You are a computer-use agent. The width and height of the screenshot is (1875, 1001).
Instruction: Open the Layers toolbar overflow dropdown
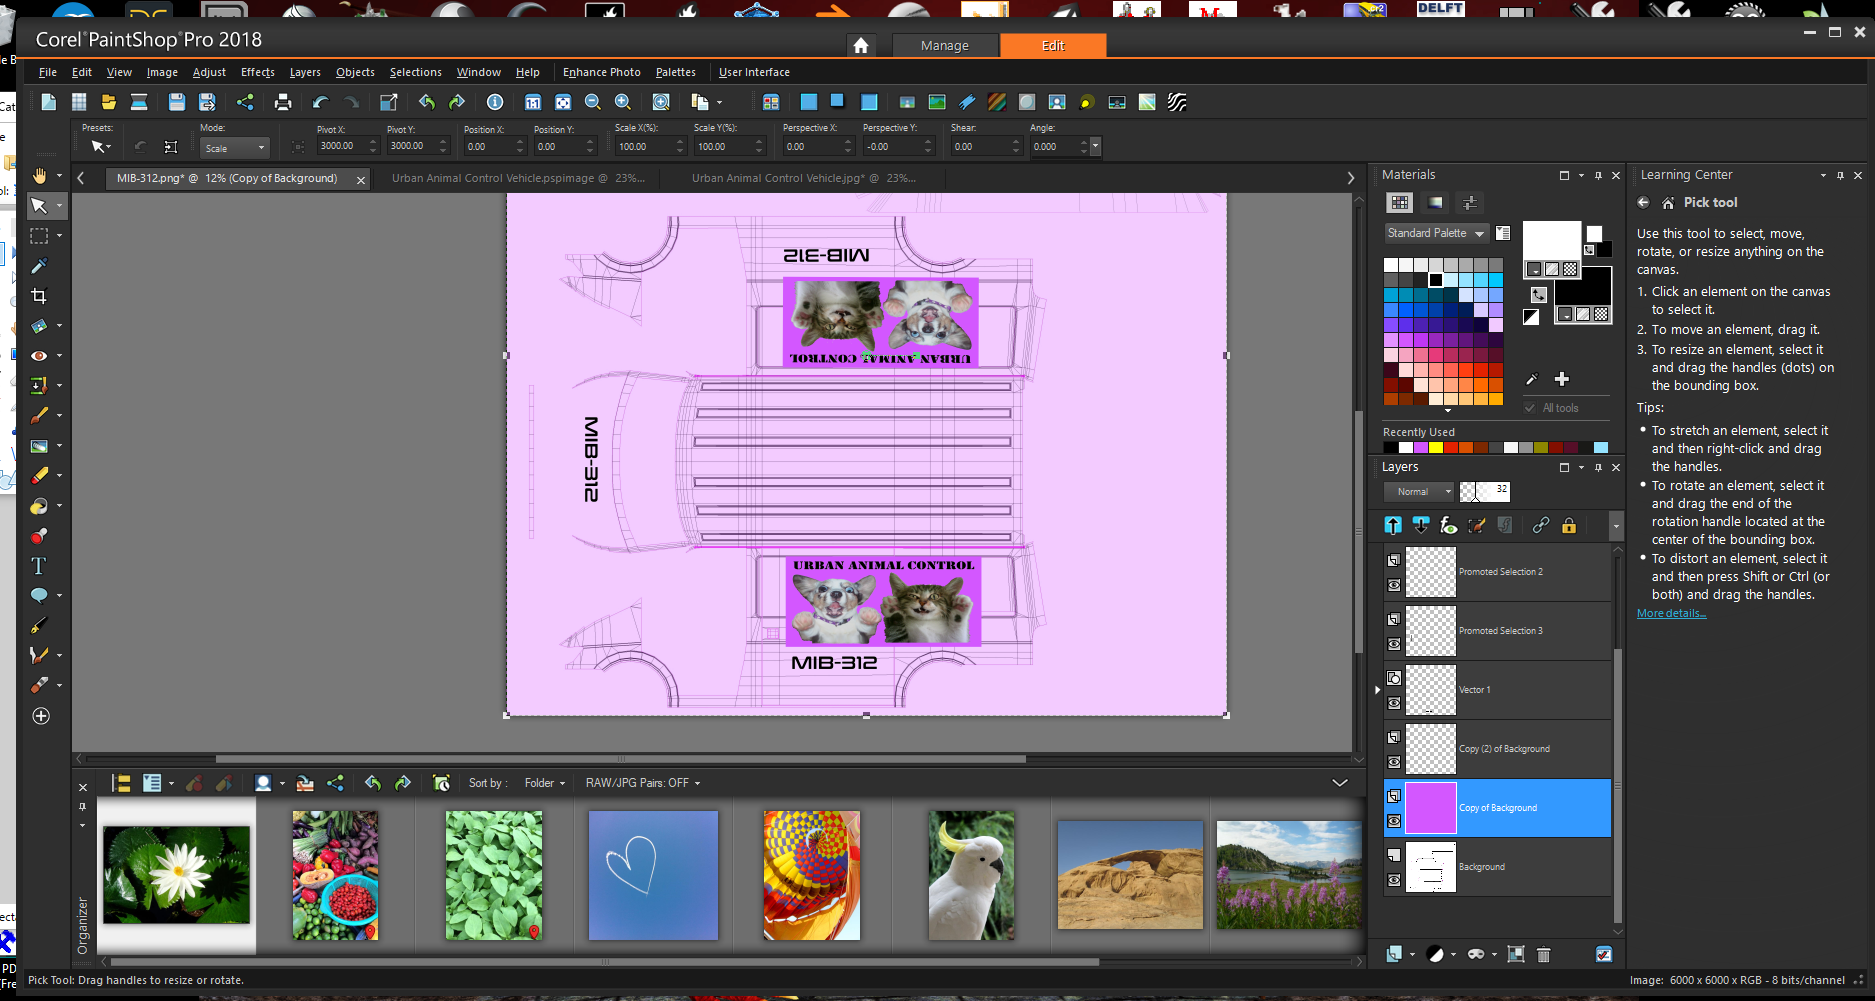tap(1616, 525)
